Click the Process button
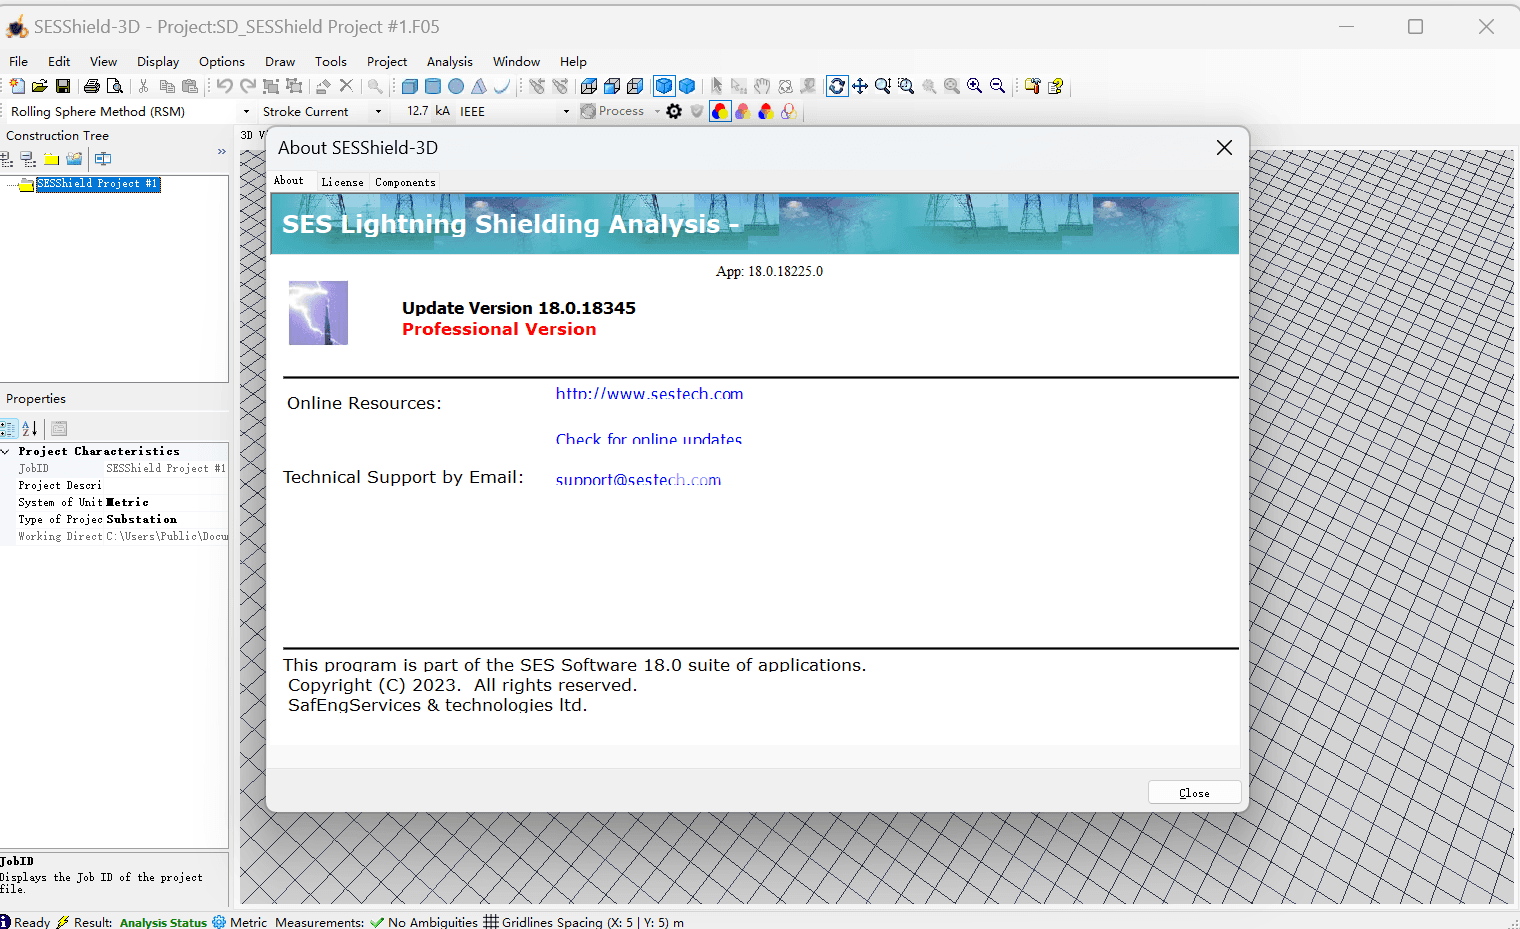Viewport: 1520px width, 929px height. coord(612,111)
